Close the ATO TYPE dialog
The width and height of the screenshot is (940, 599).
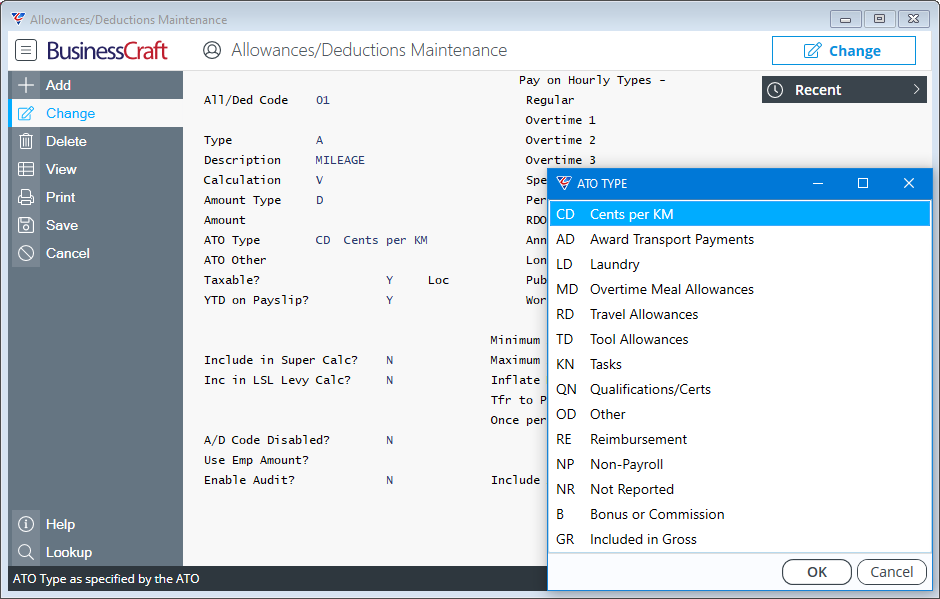[x=909, y=183]
